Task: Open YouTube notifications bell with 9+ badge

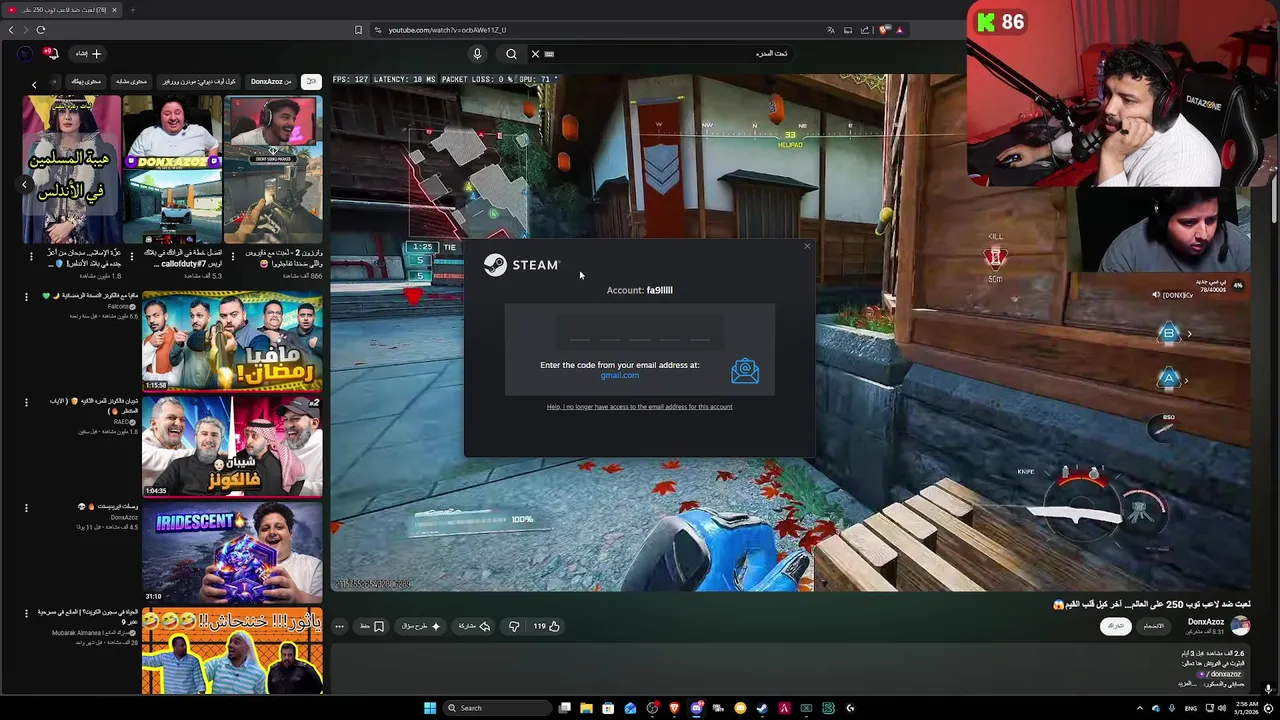Action: tap(50, 53)
